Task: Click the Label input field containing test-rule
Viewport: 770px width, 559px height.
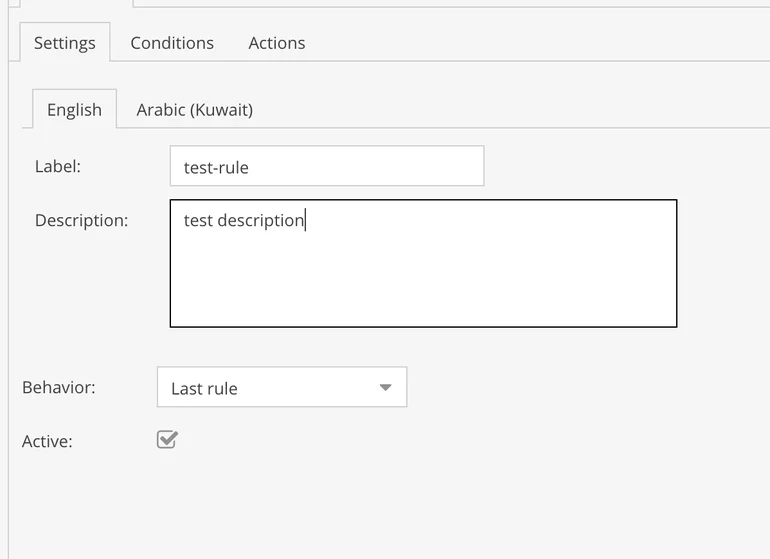Action: (x=327, y=166)
